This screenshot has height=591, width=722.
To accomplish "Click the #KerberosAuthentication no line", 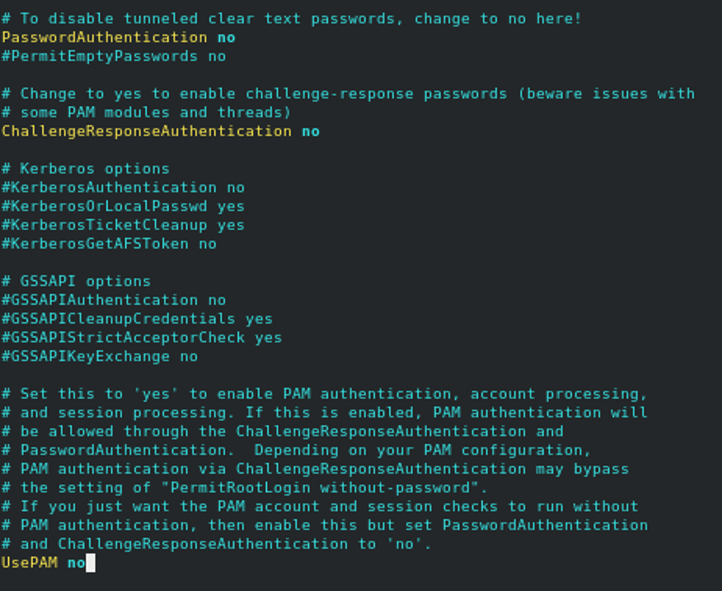I will click(123, 187).
